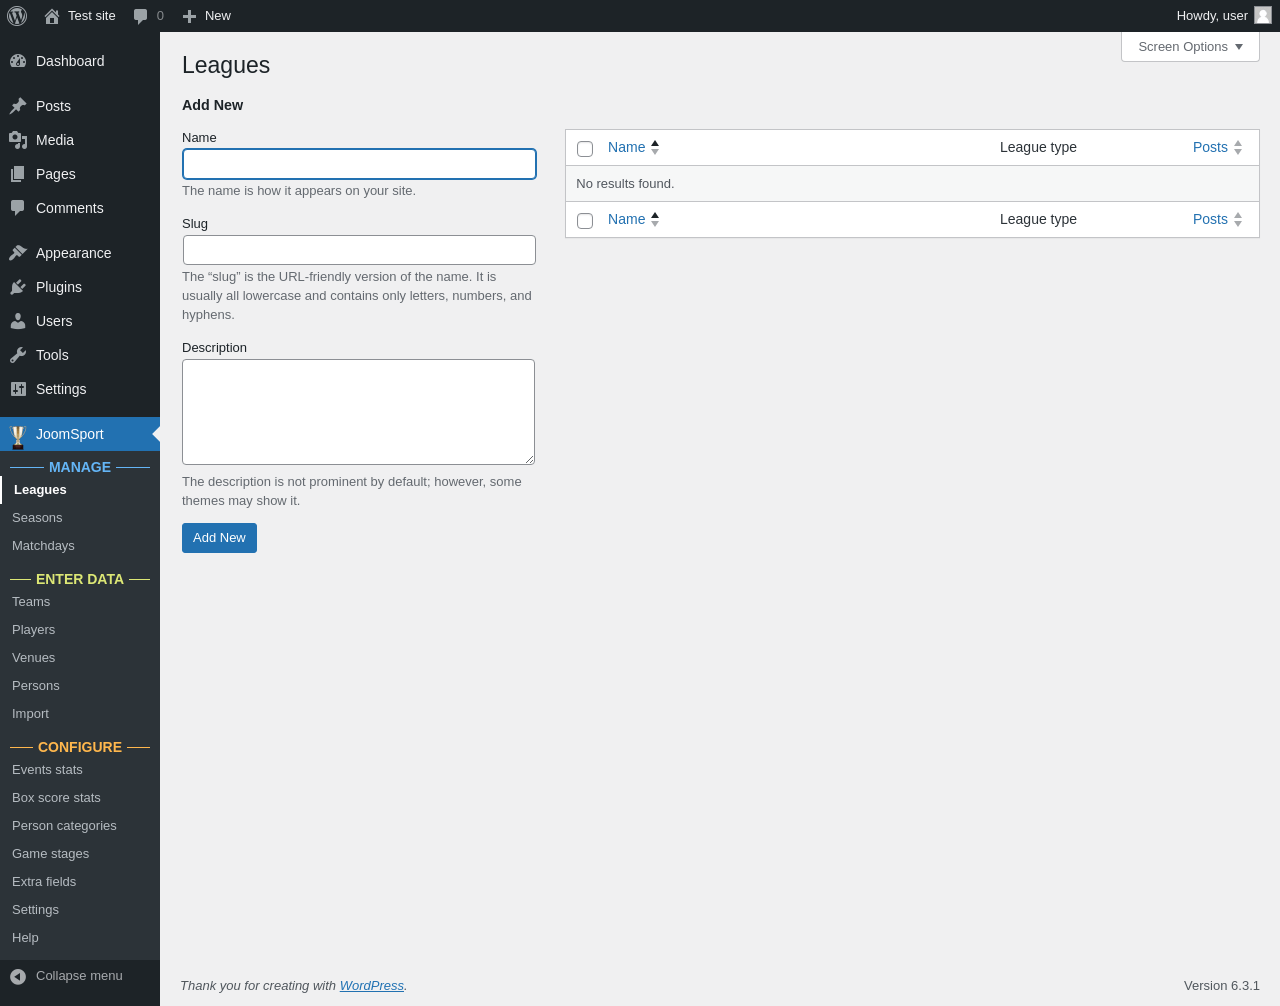Click the plus New icon in admin bar

(189, 16)
